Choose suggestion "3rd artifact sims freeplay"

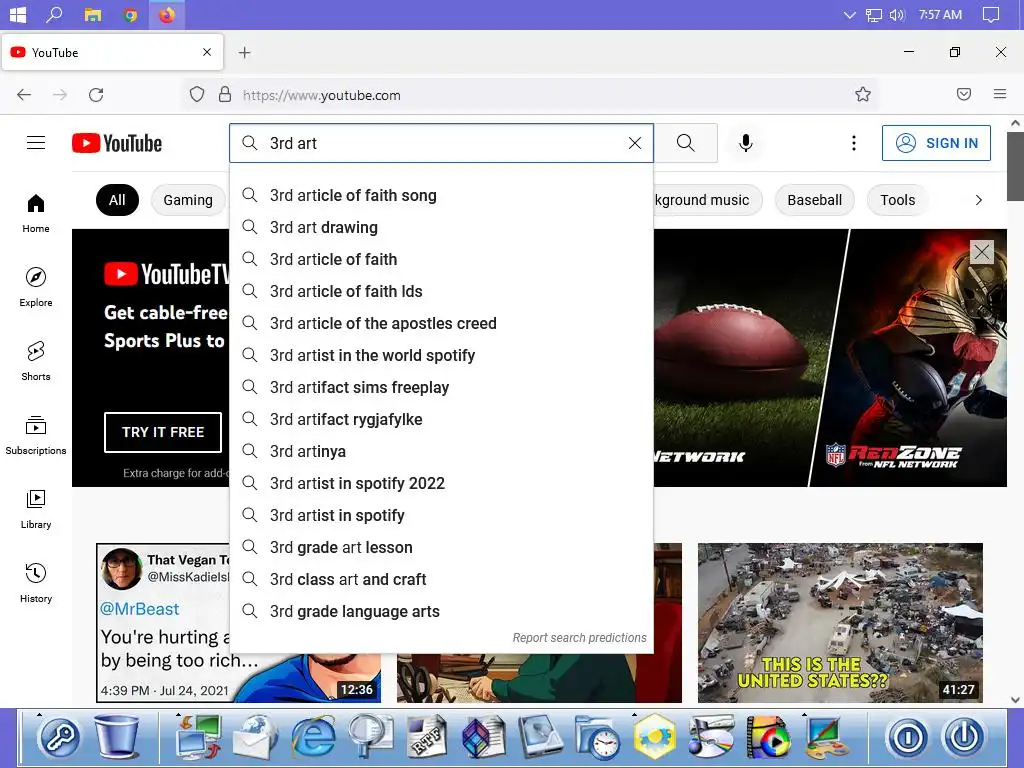[x=441, y=387]
